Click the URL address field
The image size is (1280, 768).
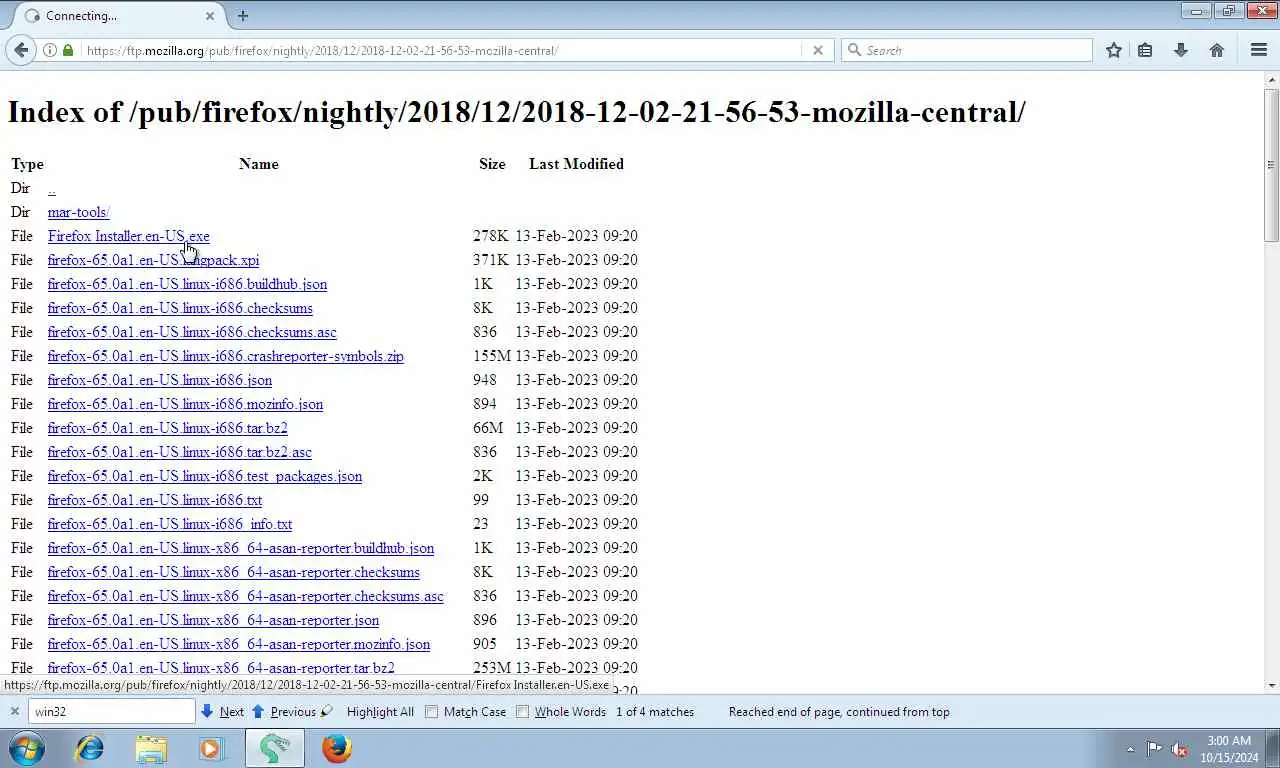[x=440, y=50]
